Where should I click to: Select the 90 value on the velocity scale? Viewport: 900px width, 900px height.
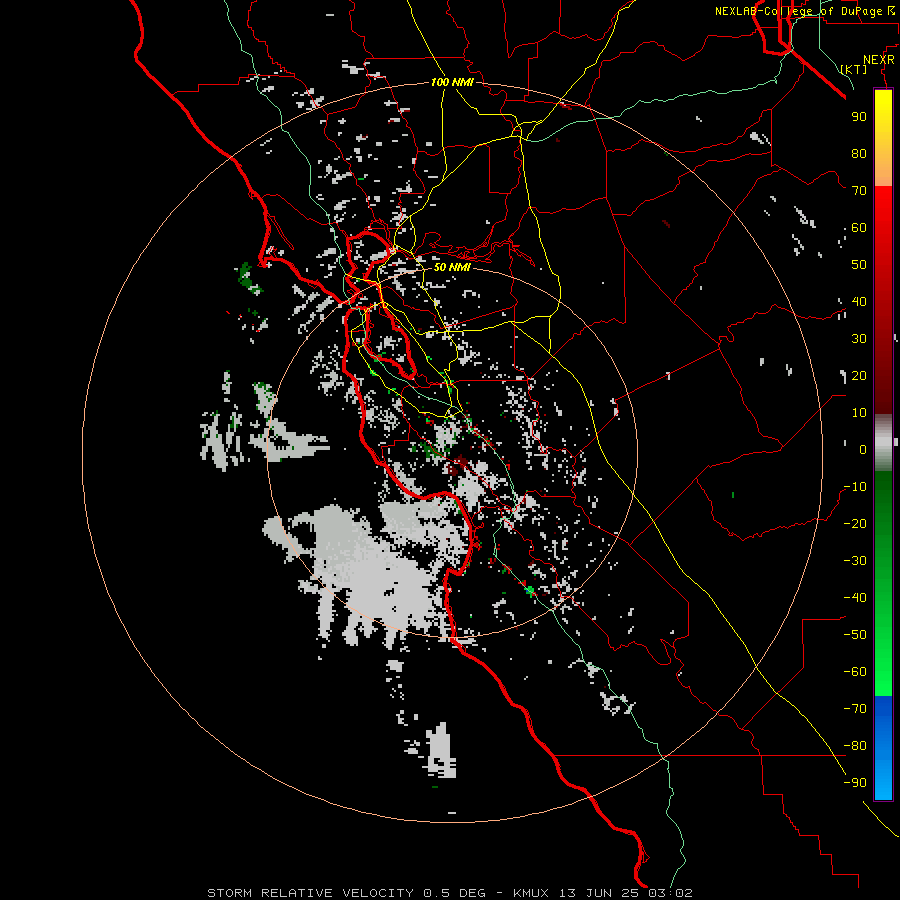coord(859,117)
